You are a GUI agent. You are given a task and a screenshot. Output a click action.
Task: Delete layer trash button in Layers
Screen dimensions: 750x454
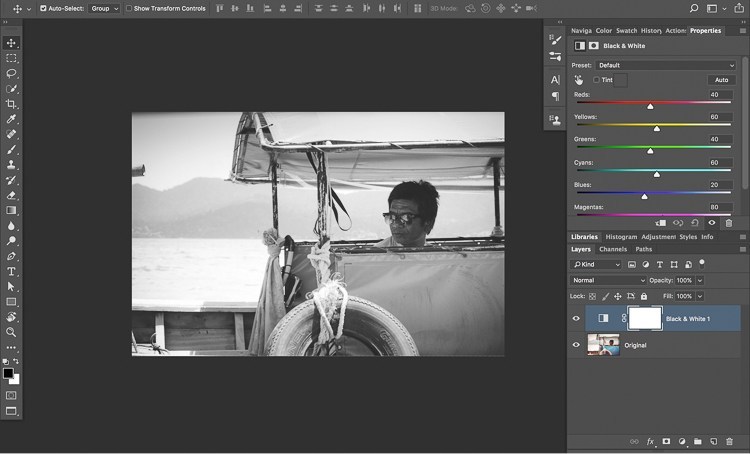729,442
